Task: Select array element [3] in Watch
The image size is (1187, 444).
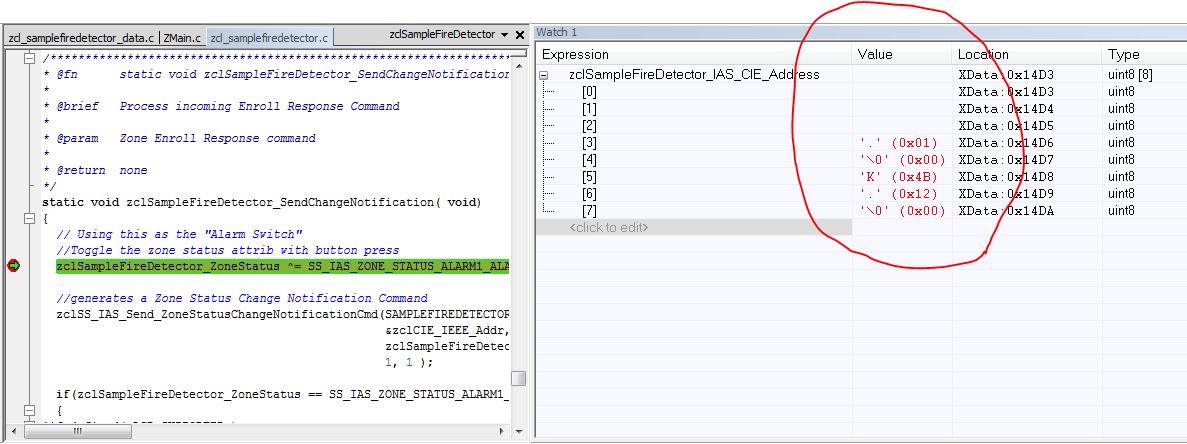Action: [x=589, y=143]
